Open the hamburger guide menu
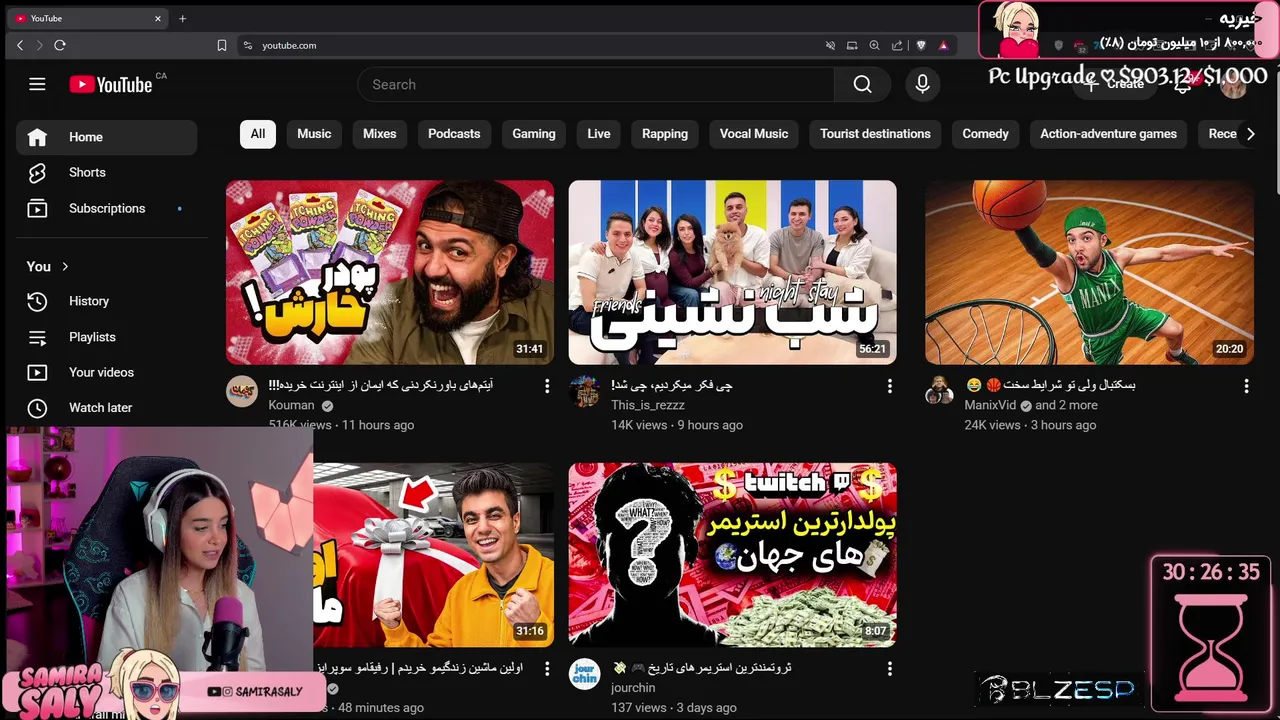 pyautogui.click(x=37, y=85)
